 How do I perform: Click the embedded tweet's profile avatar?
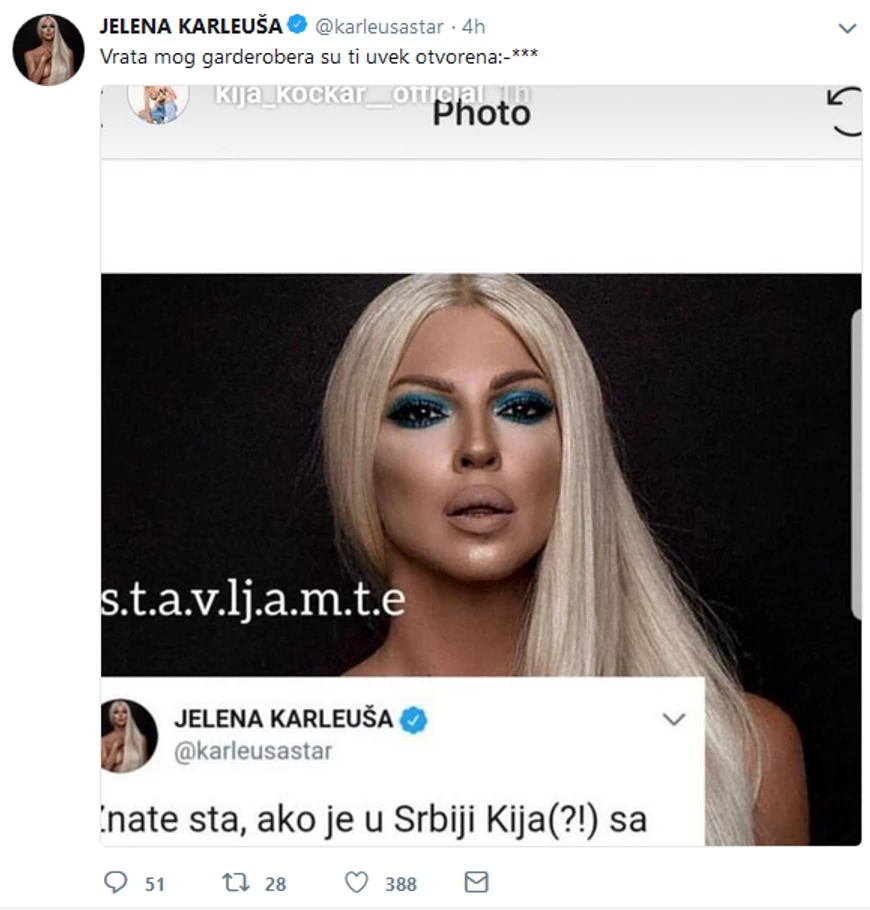pyautogui.click(x=129, y=736)
